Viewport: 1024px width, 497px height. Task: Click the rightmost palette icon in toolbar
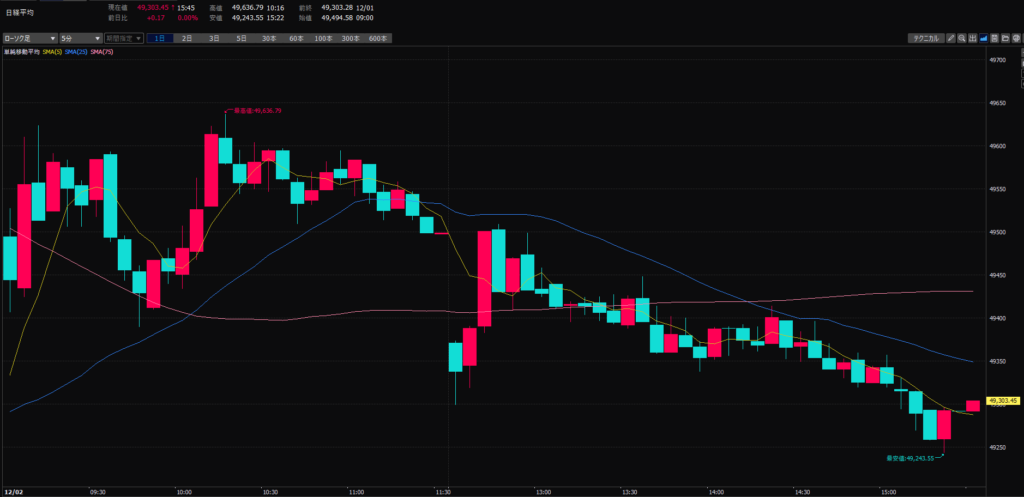1017,38
